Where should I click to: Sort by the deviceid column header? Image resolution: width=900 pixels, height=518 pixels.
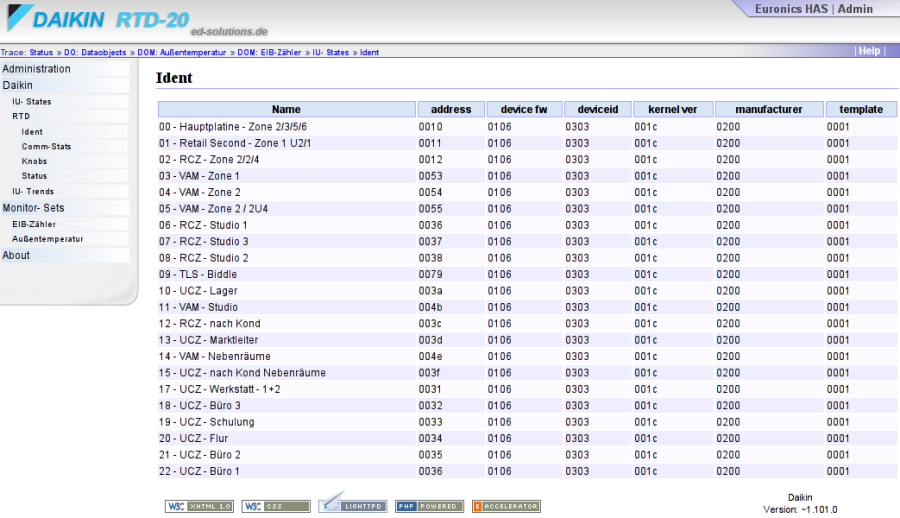tap(598, 109)
